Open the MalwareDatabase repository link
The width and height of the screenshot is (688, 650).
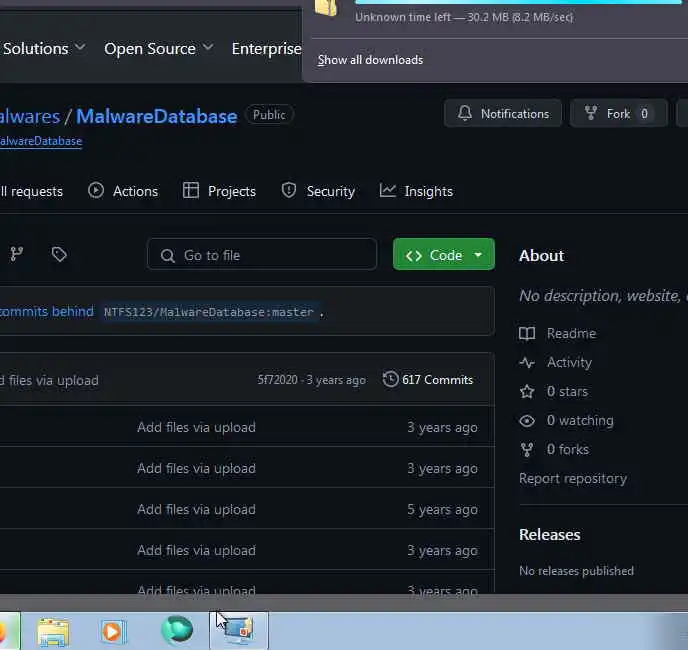pos(157,116)
